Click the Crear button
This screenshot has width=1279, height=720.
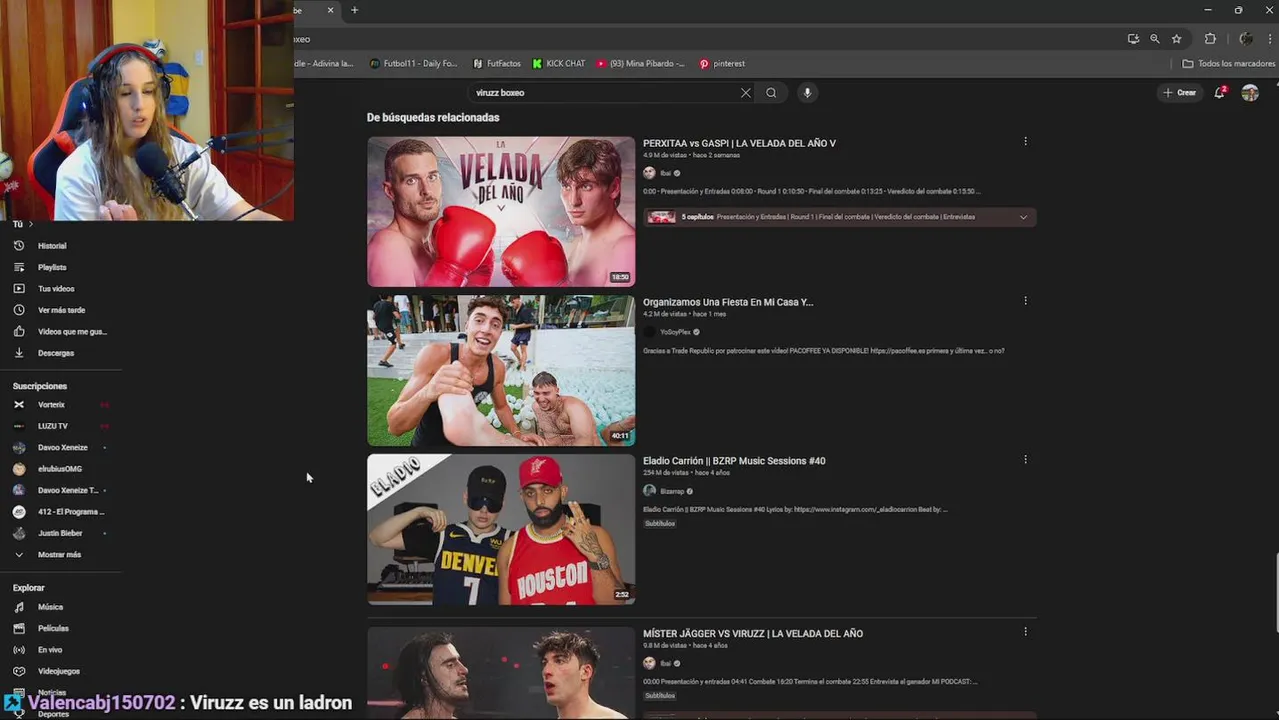click(1180, 92)
